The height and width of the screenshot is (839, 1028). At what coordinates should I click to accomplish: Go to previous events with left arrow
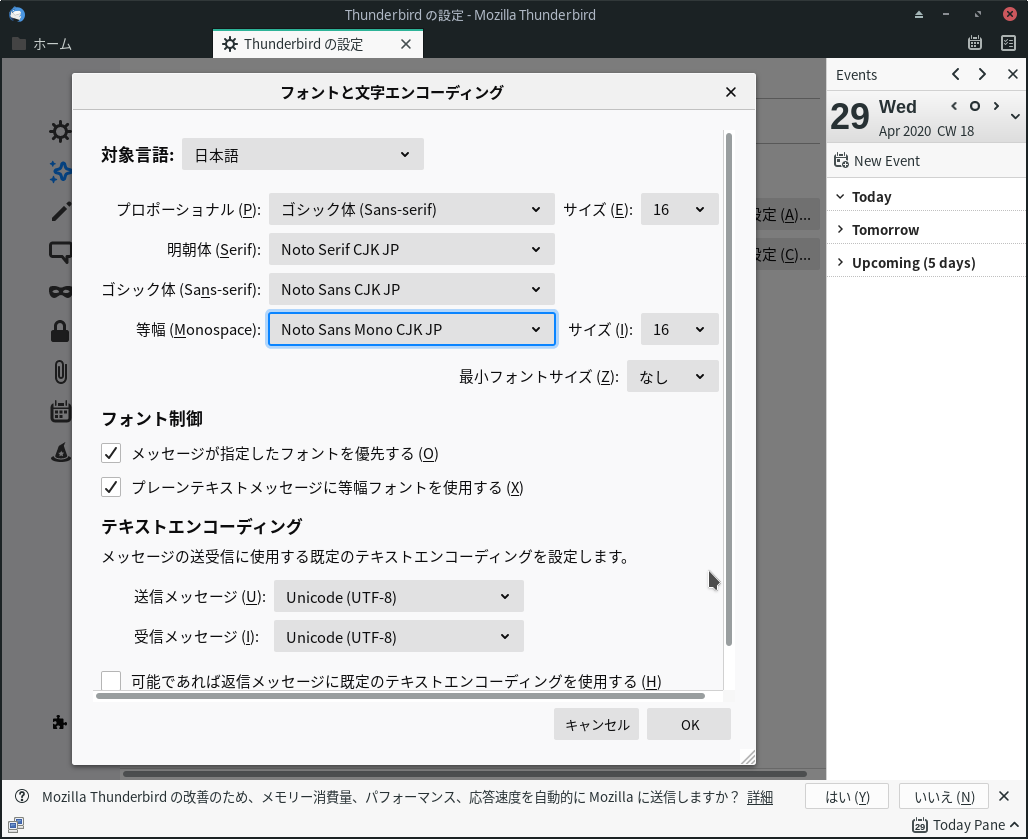coord(956,74)
